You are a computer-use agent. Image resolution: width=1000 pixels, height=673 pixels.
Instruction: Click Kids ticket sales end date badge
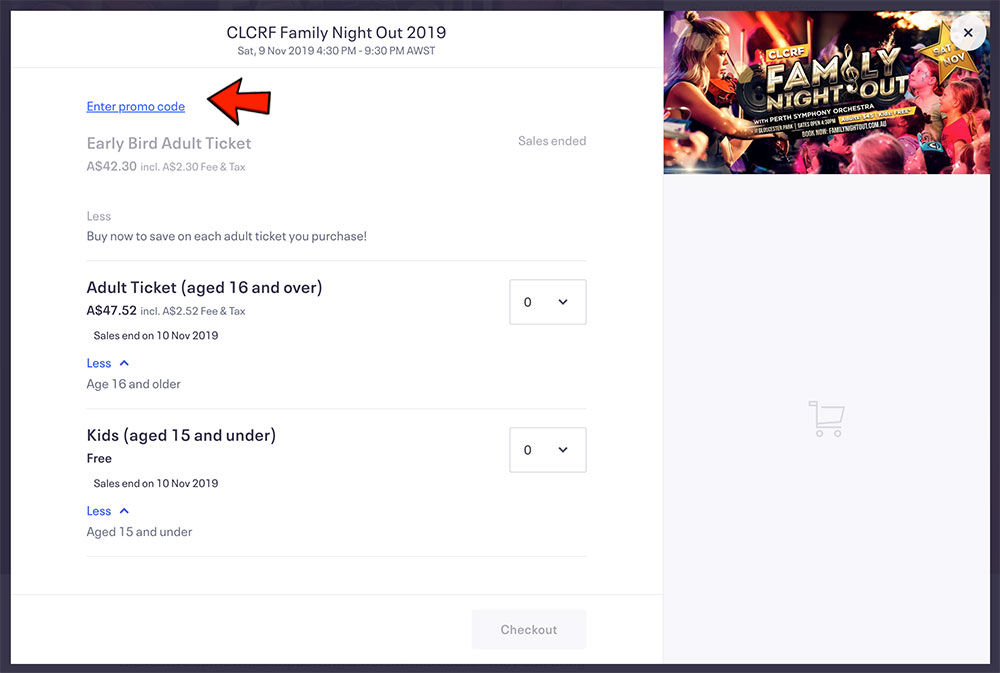click(156, 484)
